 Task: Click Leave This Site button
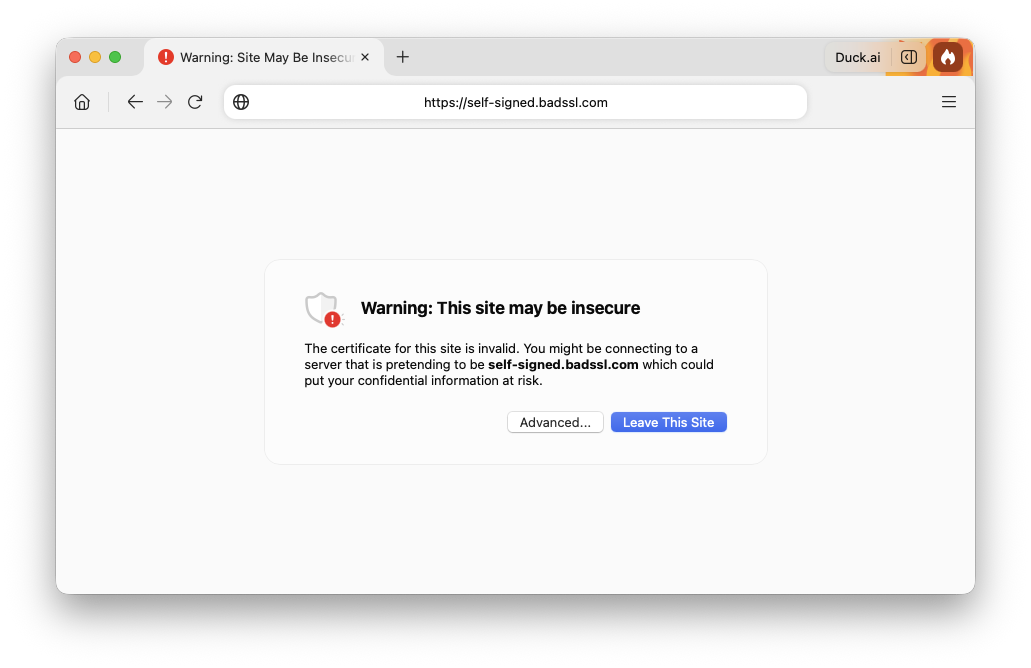pos(669,422)
